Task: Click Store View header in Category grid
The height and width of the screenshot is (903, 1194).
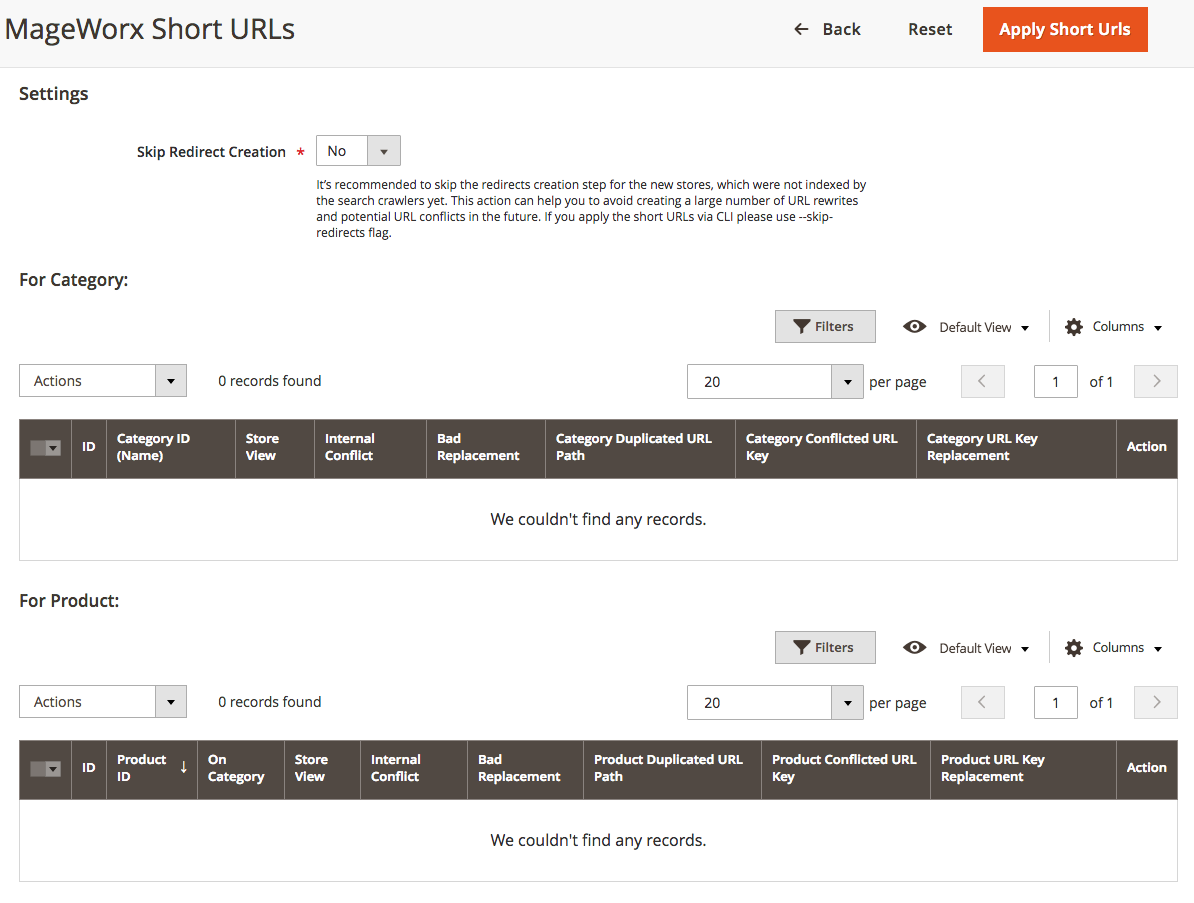Action: coord(274,448)
